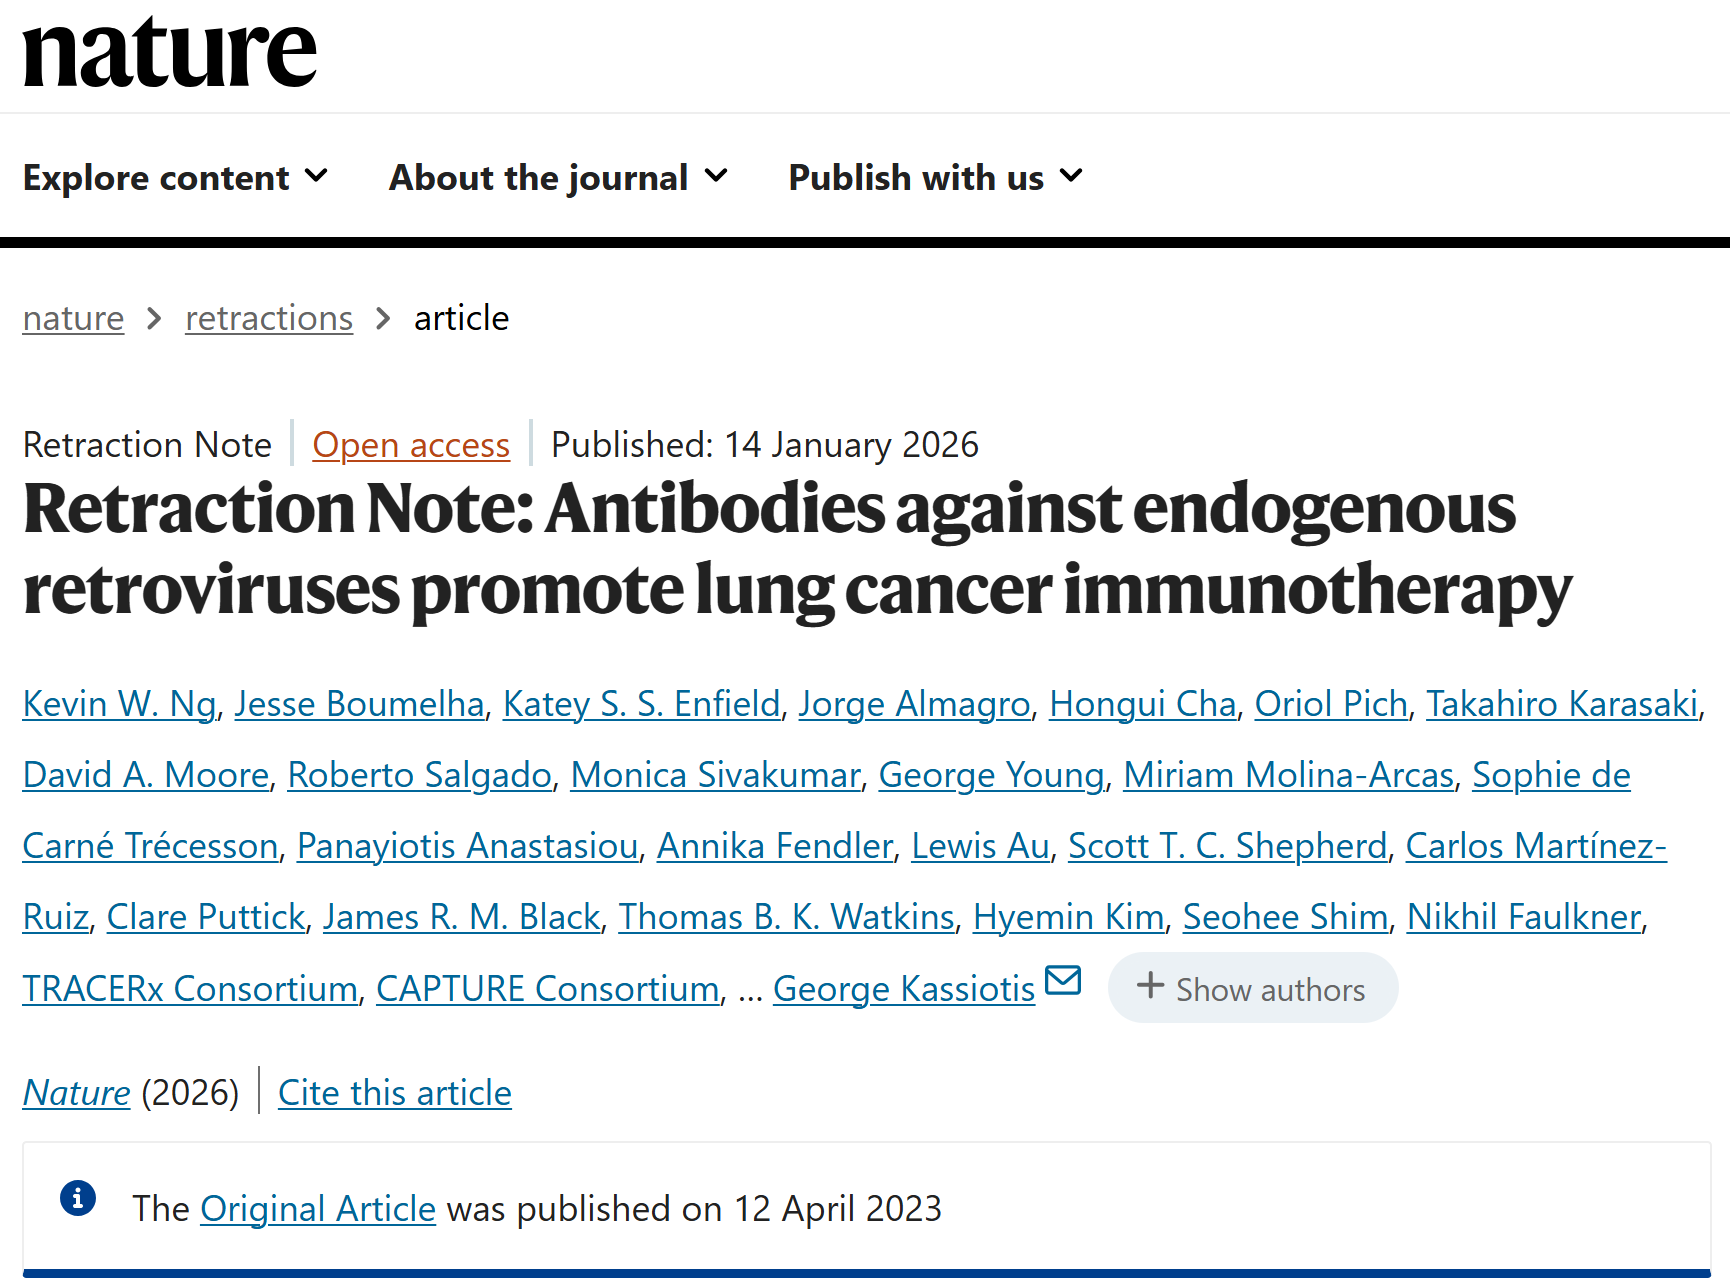1730x1288 pixels.
Task: Click the nature logo
Action: [169, 52]
